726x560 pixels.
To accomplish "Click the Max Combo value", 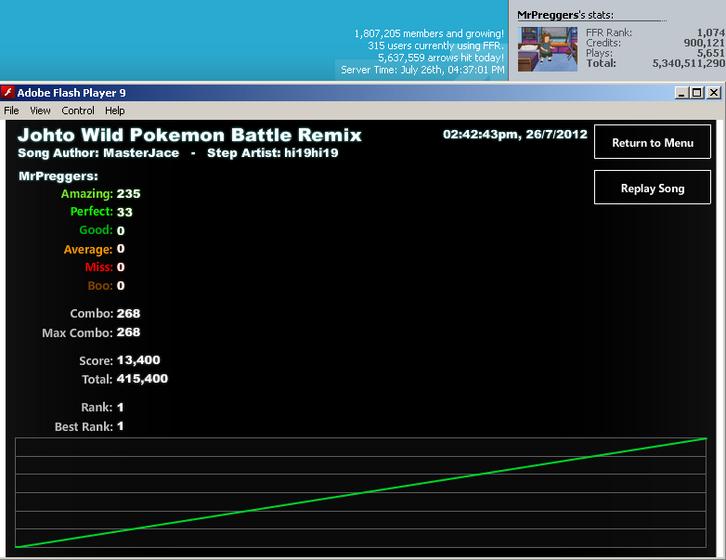I will tap(128, 332).
